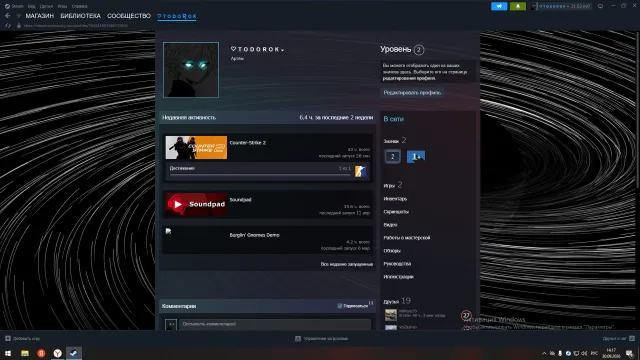640x360 pixels.
Task: Toggle the Подписаться checkbox
Action: (340, 306)
